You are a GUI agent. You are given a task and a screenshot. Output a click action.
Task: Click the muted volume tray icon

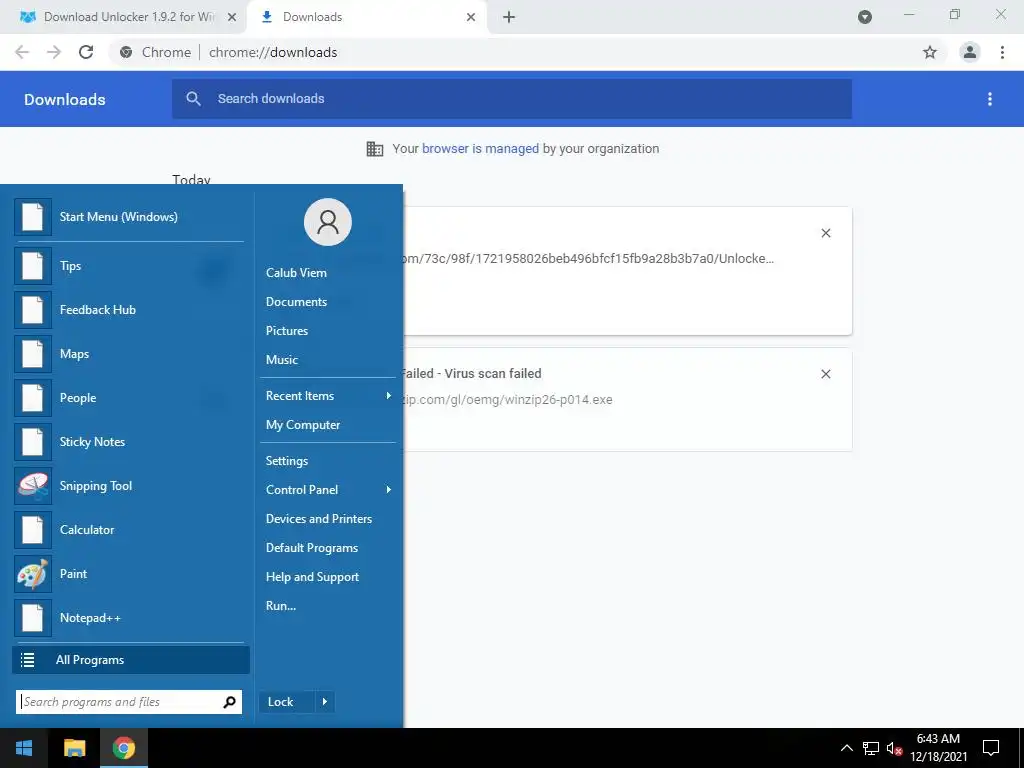point(894,748)
